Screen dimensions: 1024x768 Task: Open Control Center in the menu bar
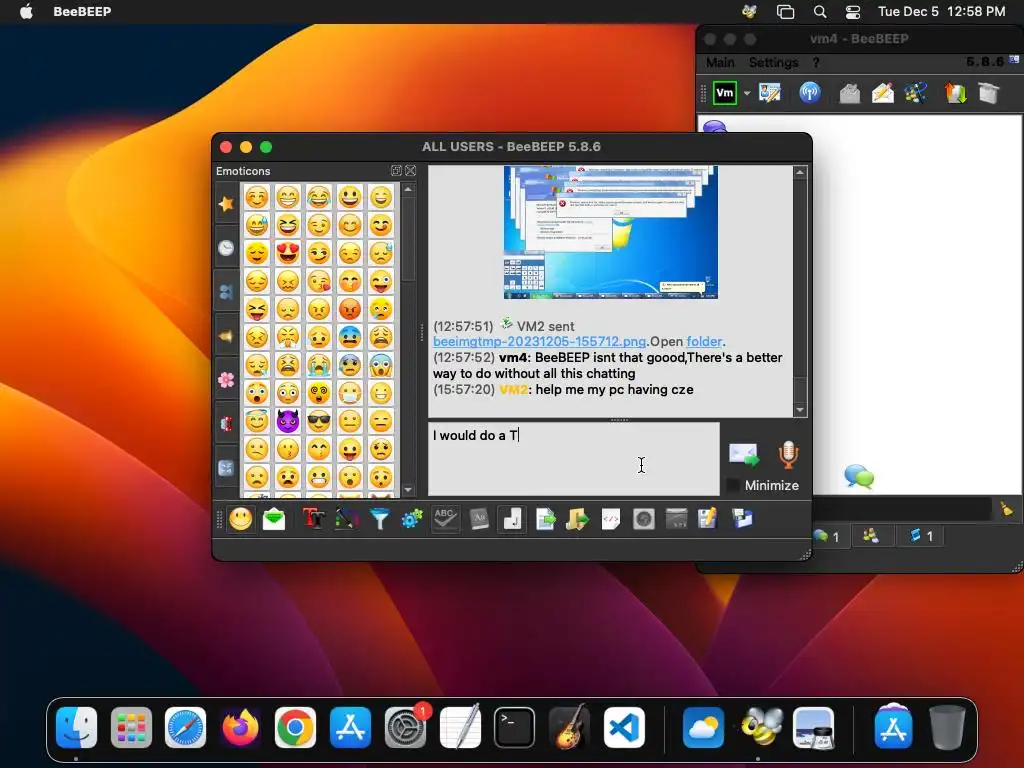tap(853, 11)
